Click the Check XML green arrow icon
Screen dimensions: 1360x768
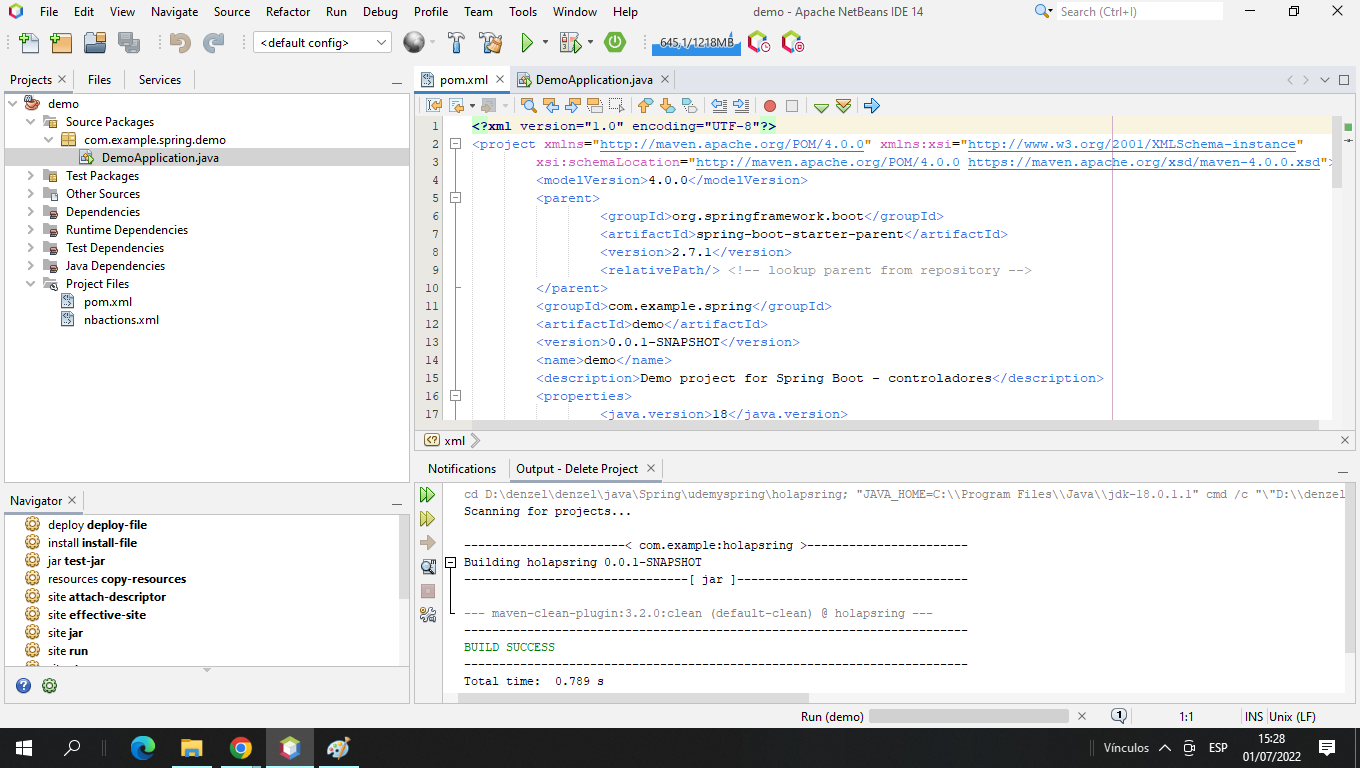pyautogui.click(x=821, y=106)
